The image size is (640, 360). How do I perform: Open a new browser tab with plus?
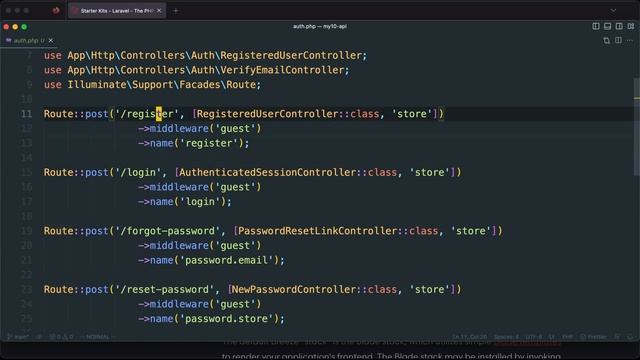(176, 11)
